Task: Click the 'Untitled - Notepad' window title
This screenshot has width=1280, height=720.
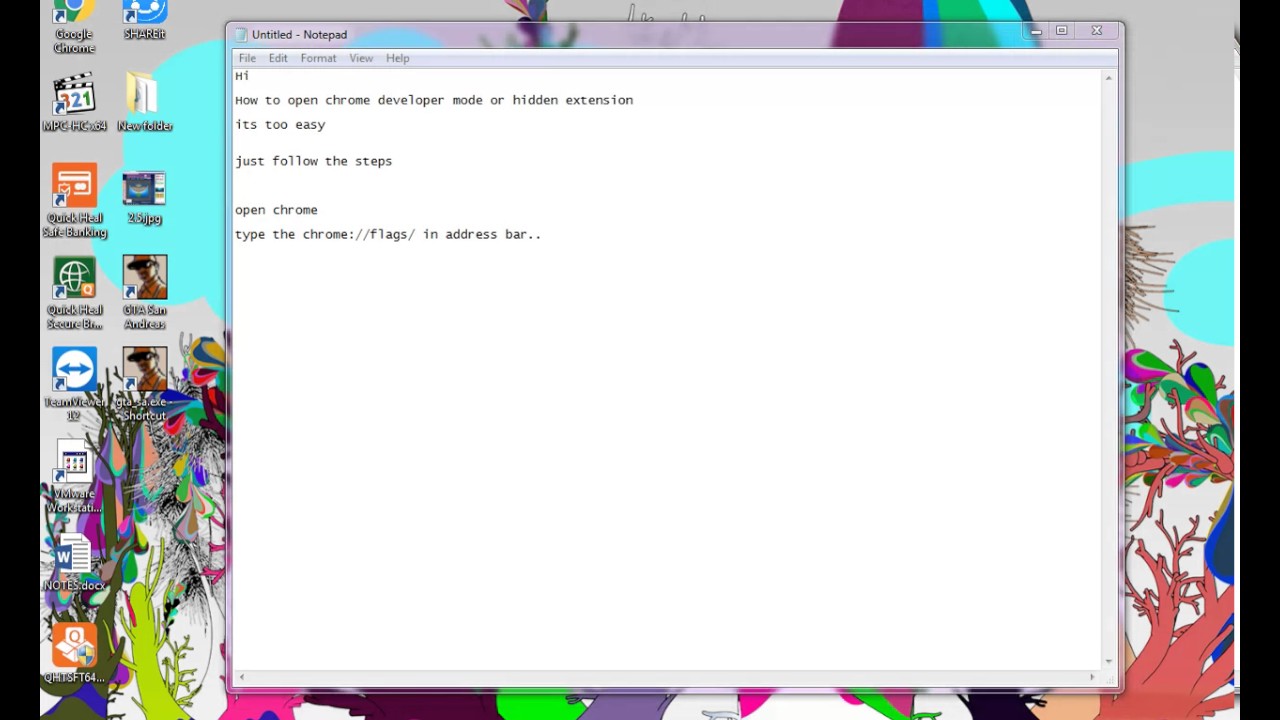Action: [299, 34]
